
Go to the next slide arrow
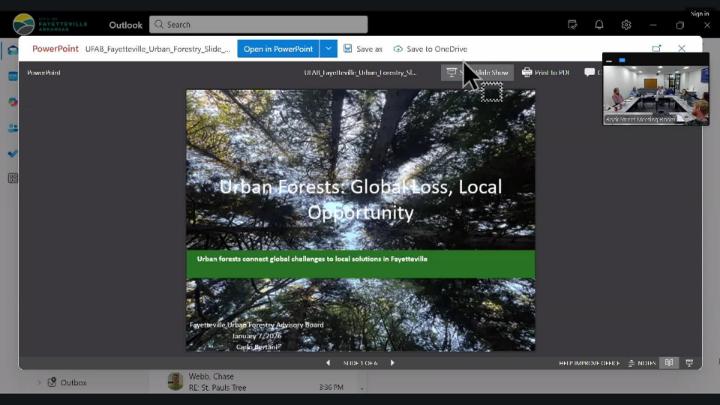pyautogui.click(x=392, y=363)
